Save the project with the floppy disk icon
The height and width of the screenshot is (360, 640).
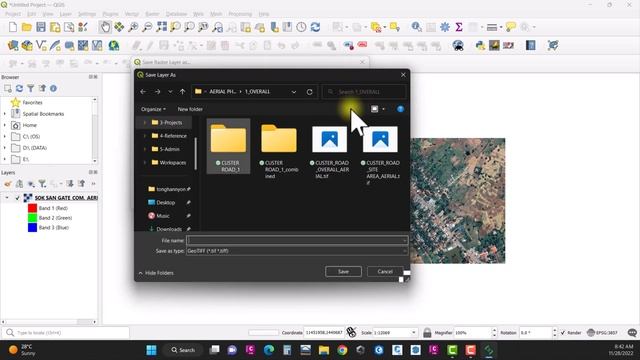click(41, 27)
